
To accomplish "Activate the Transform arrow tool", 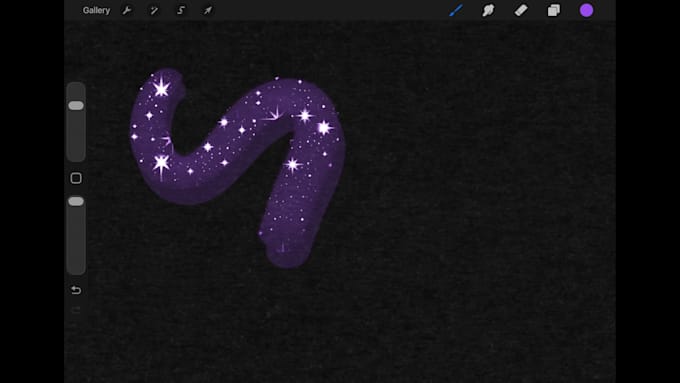I will pos(208,10).
